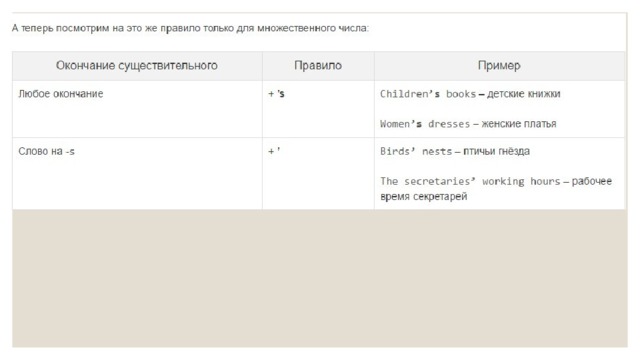Viewport: 640px width, 360px height.
Task: Click the translation 'детские книжки'
Action: 524,94
